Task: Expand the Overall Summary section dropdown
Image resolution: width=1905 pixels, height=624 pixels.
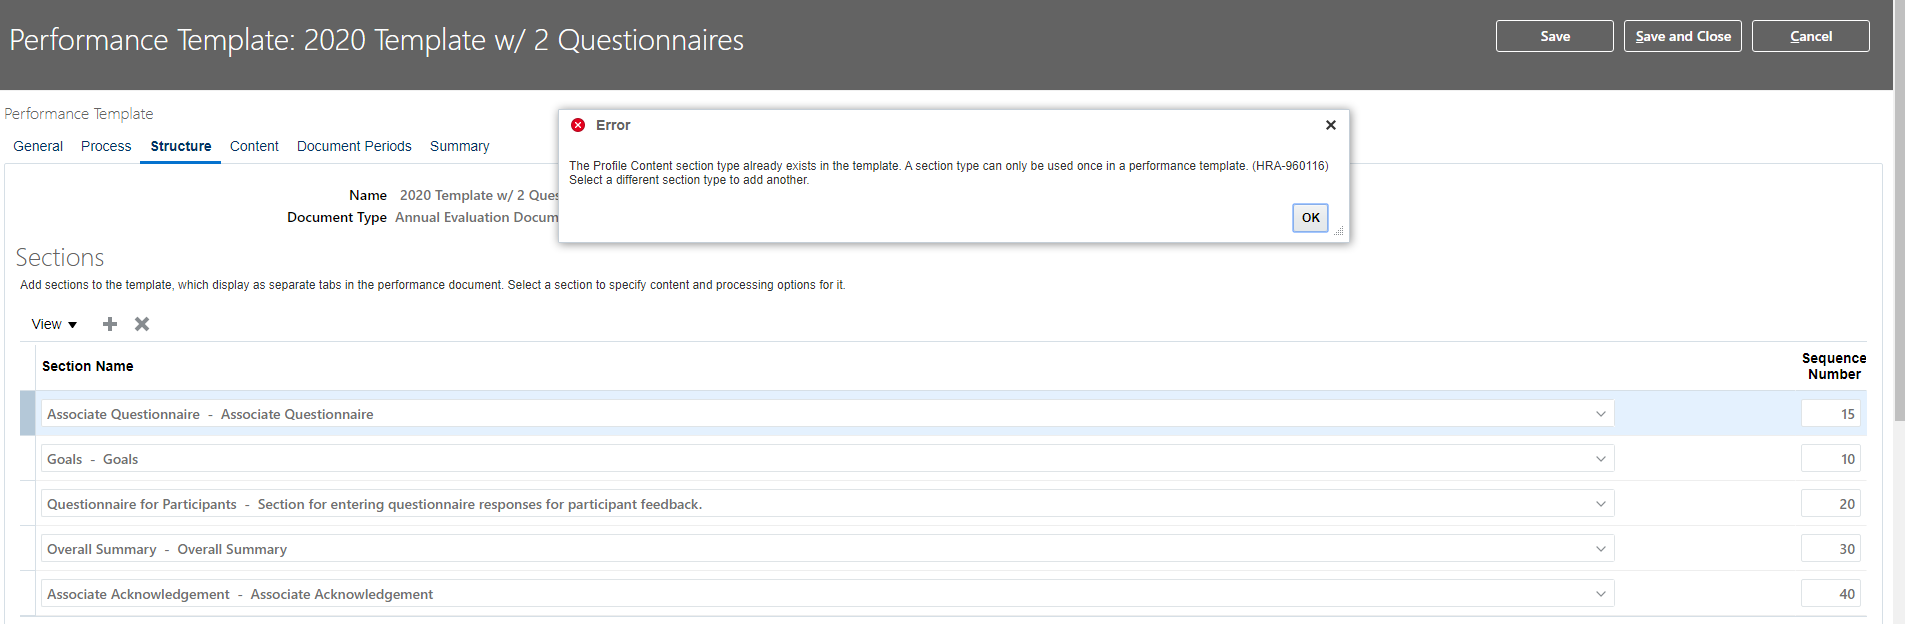Action: tap(1600, 549)
